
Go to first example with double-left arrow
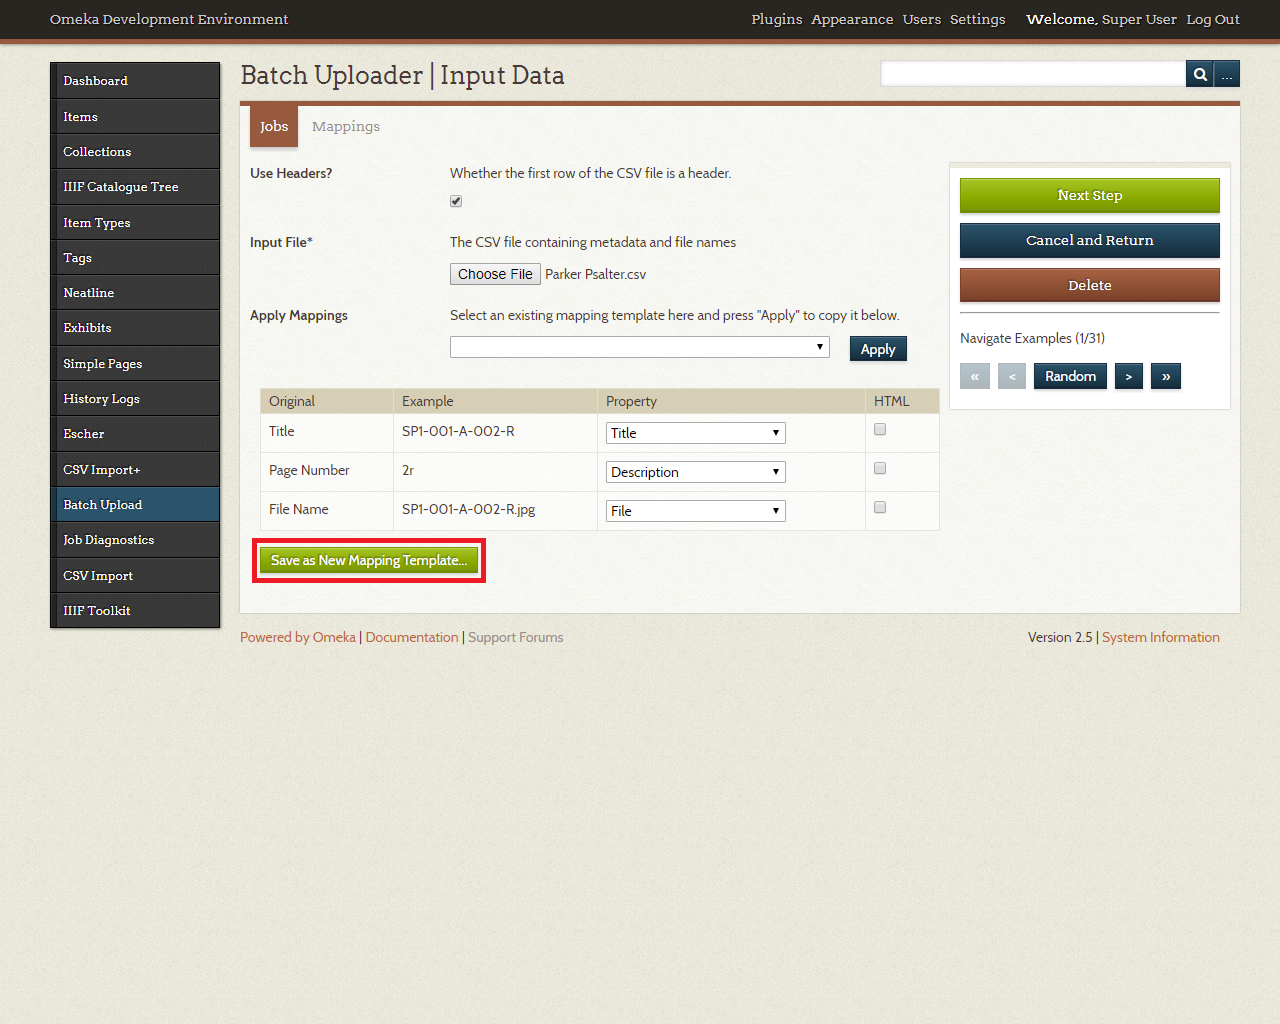974,376
